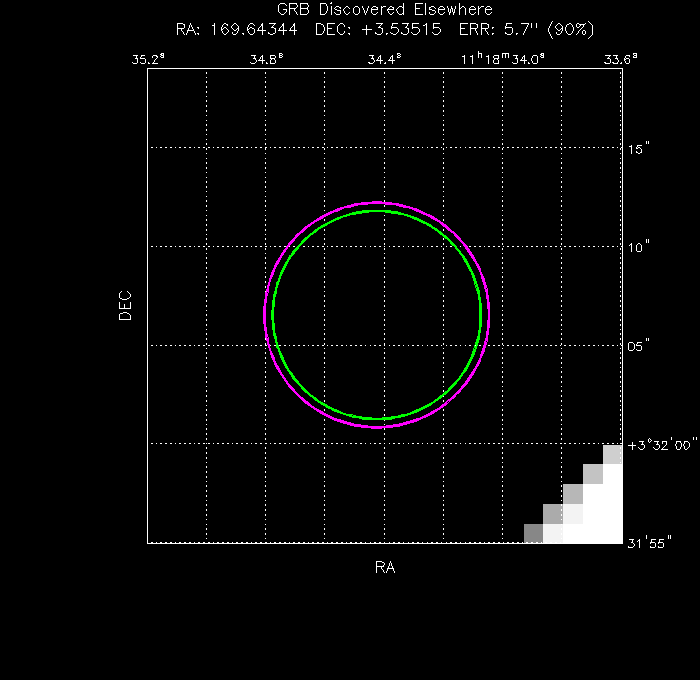
Task: Click the 33.6s RA tick label
Action: point(621,59)
